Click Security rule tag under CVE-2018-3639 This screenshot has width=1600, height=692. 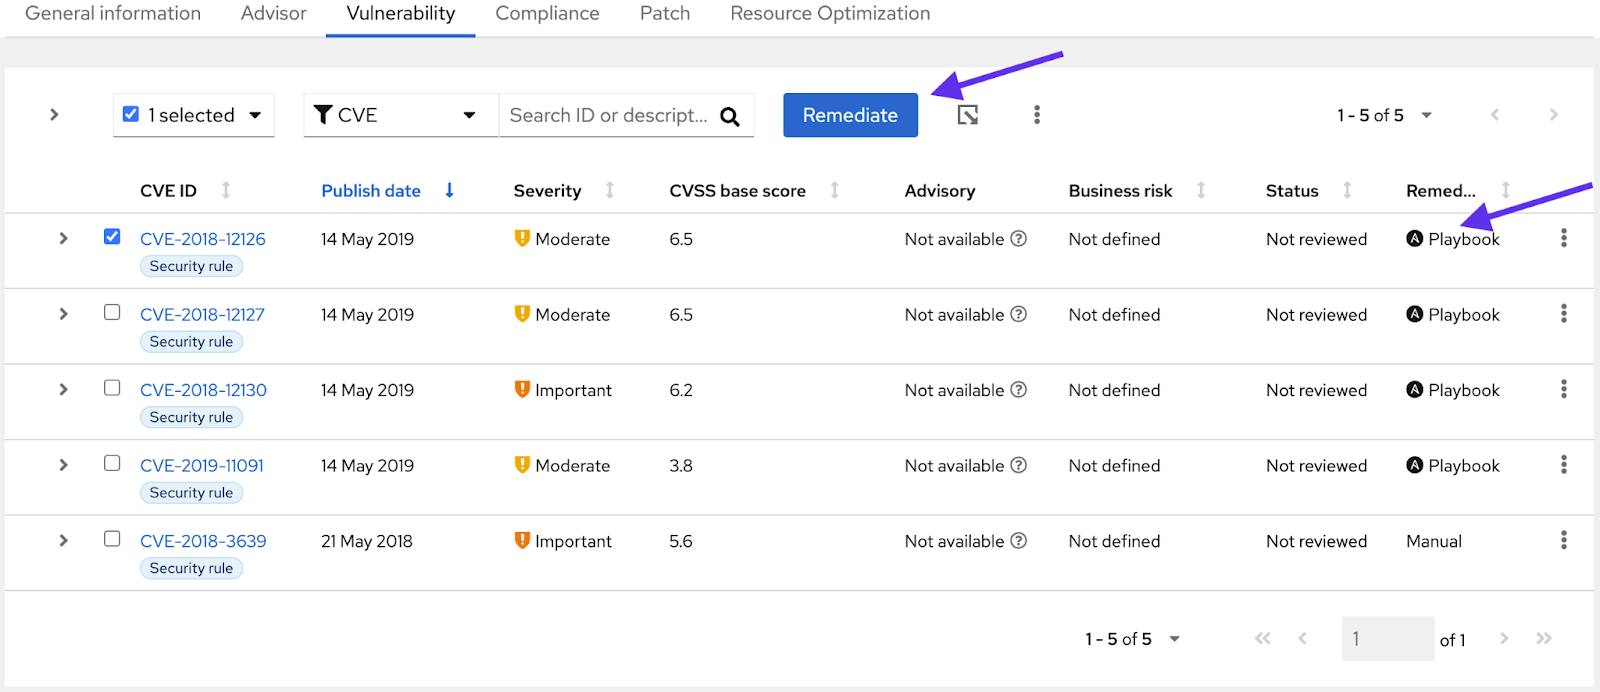click(x=191, y=568)
